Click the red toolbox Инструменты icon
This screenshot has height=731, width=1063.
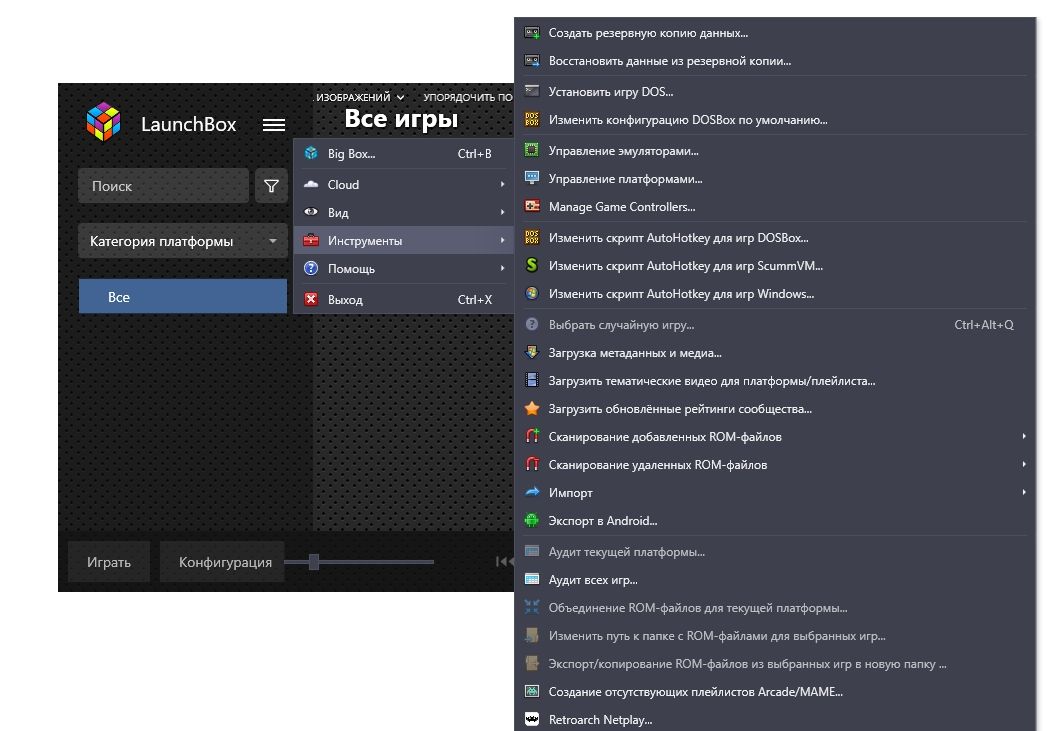pyautogui.click(x=311, y=240)
